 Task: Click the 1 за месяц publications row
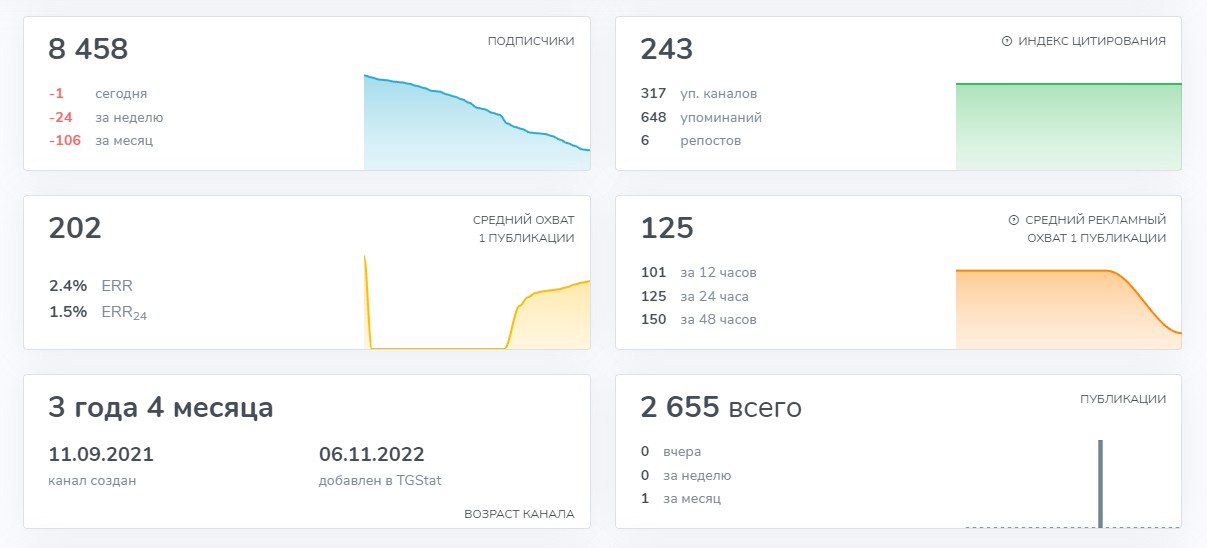tap(681, 498)
